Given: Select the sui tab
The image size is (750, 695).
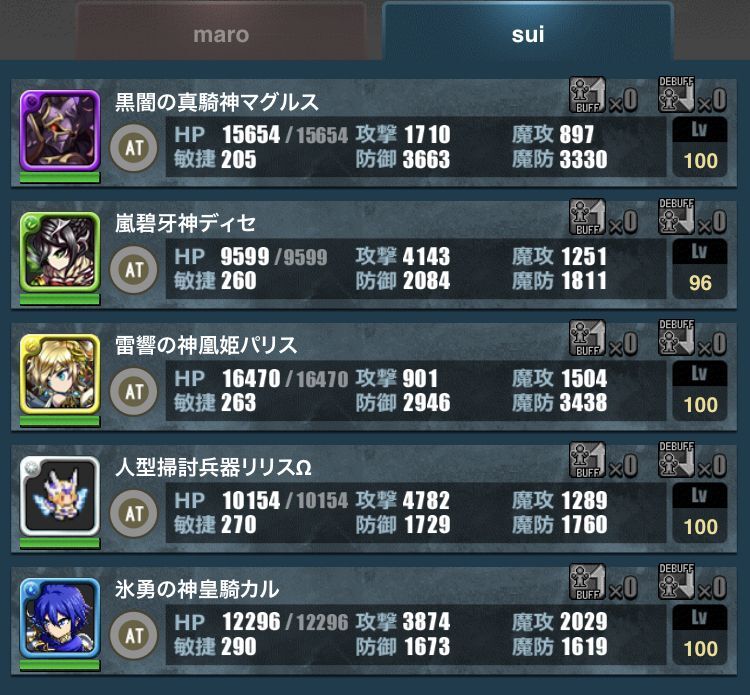Looking at the screenshot, I should pos(528,32).
